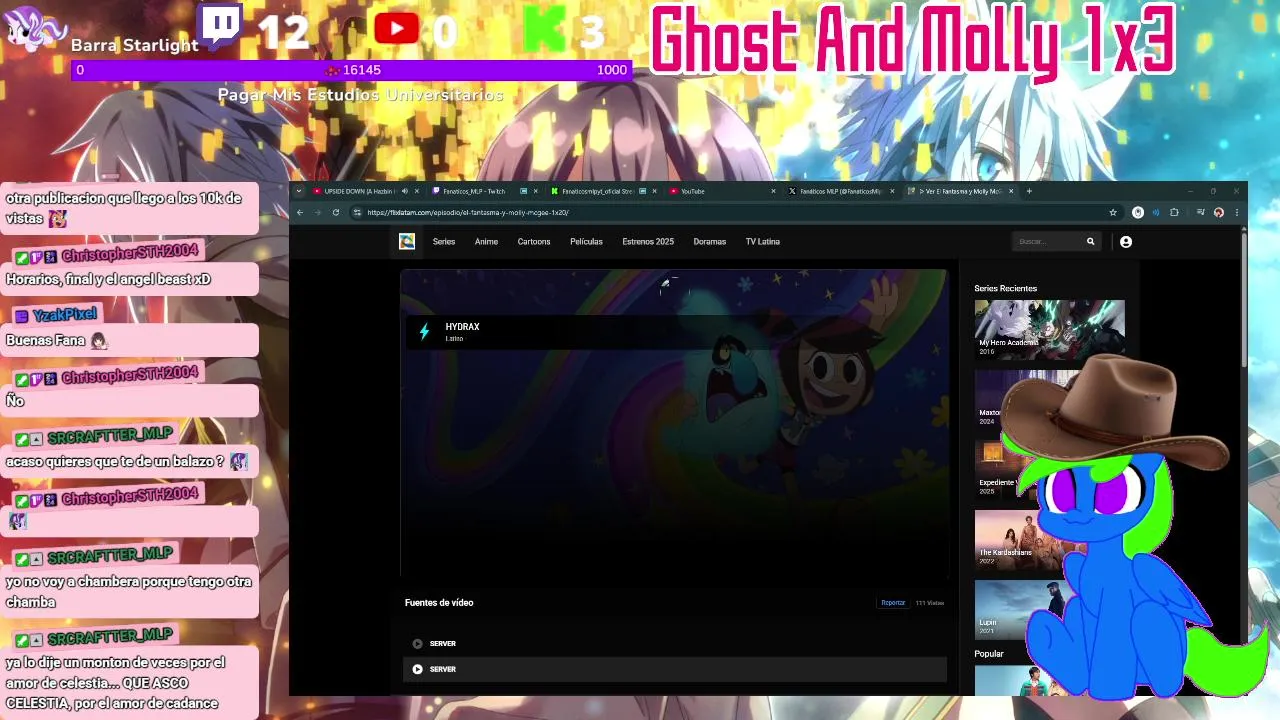Bookmark this page with the star icon
Image resolution: width=1280 pixels, height=720 pixels.
tap(1113, 212)
